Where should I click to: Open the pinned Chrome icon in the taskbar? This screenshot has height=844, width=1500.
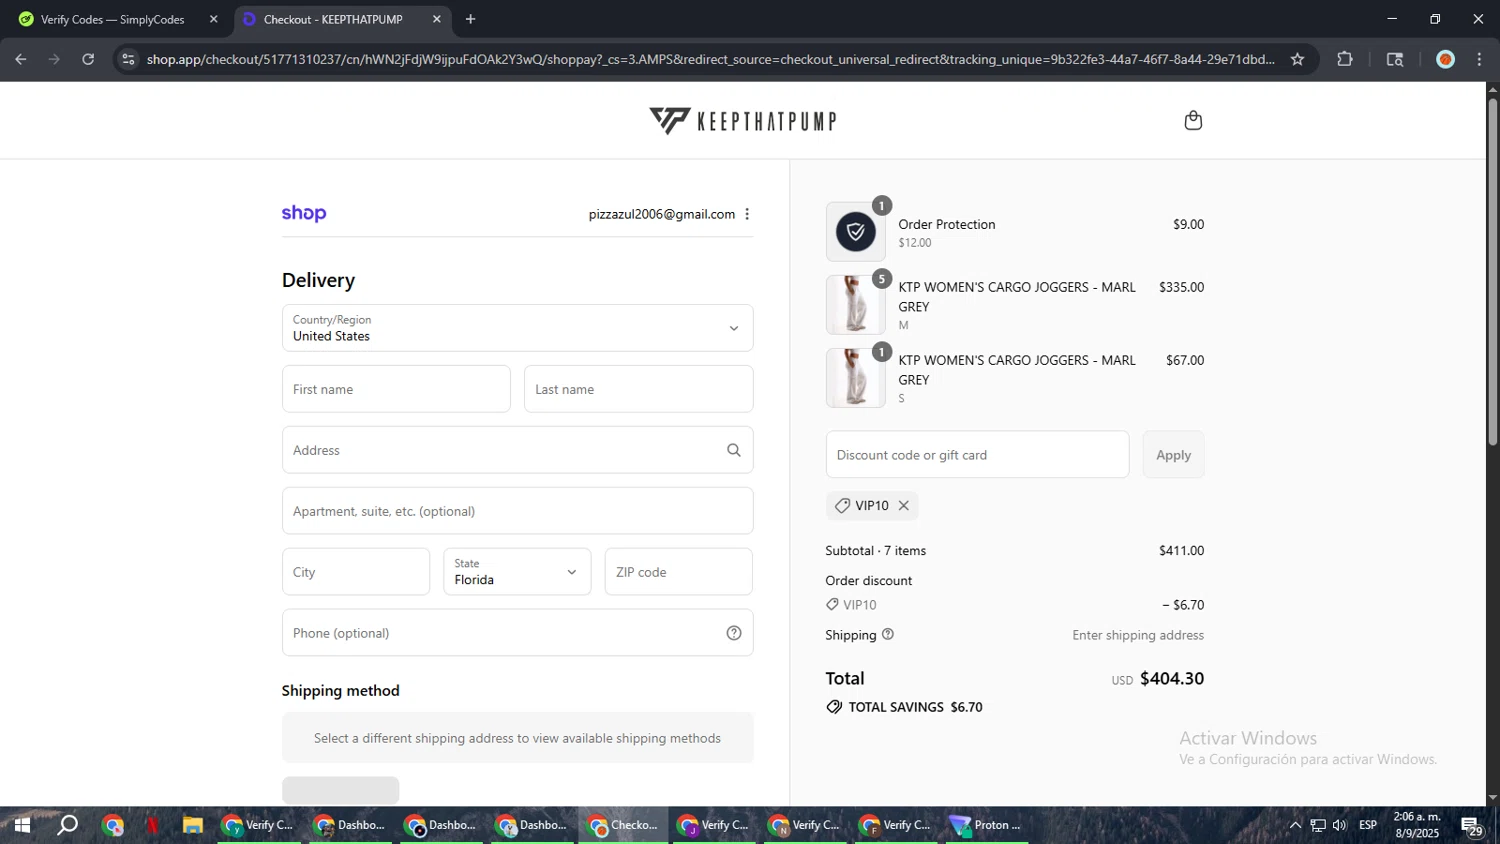[112, 825]
